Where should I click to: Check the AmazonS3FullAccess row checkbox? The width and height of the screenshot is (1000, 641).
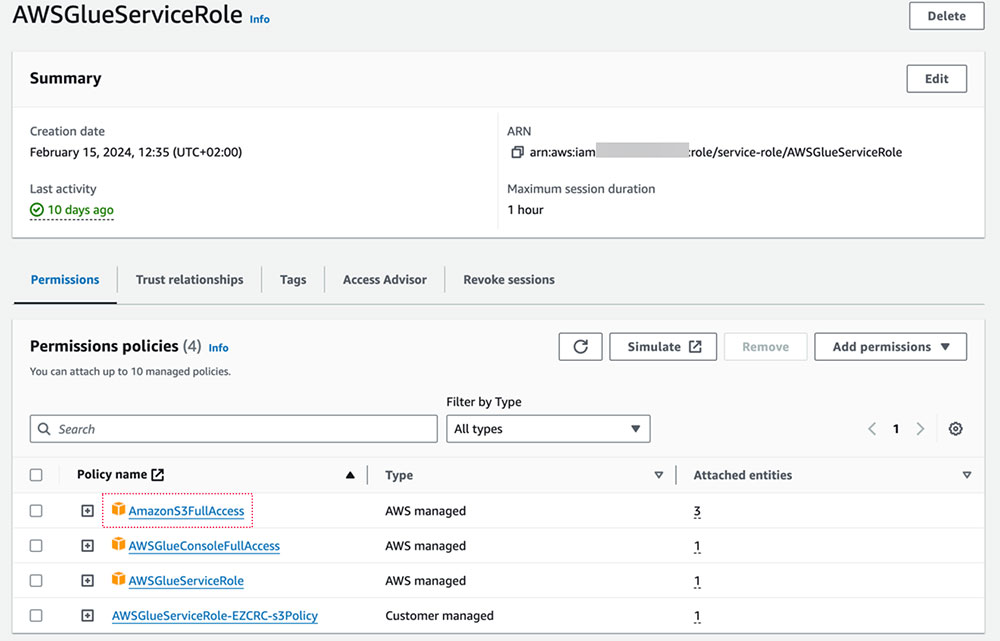[x=36, y=511]
